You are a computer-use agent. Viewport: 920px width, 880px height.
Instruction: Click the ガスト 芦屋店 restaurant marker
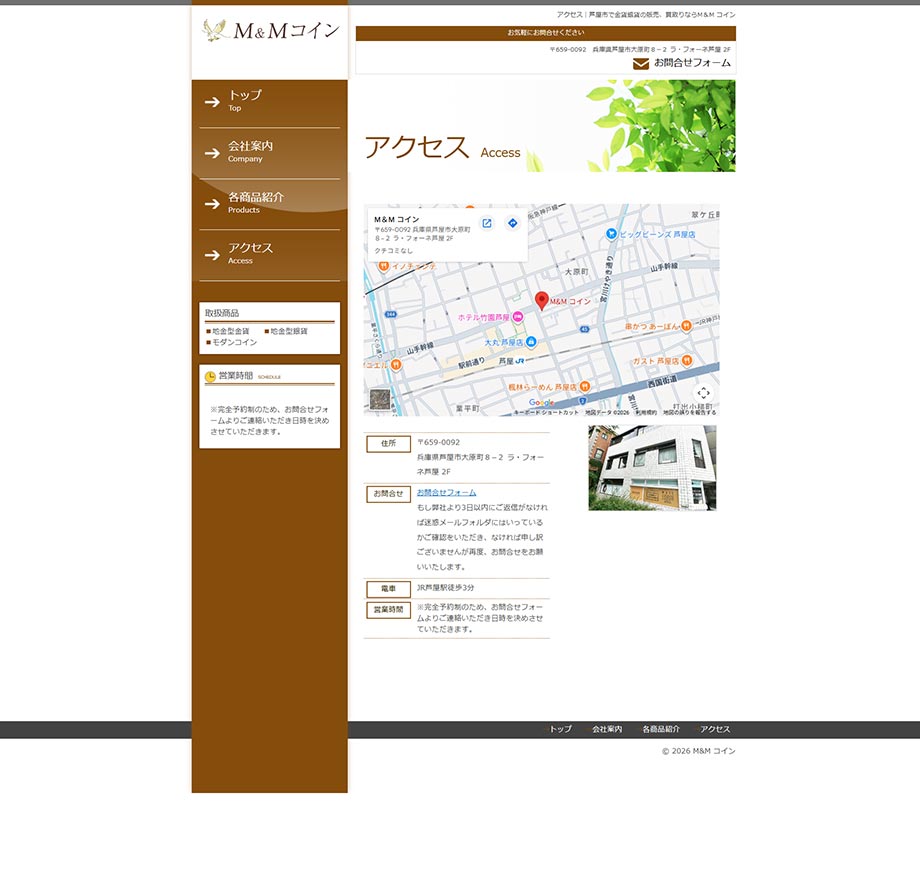click(x=686, y=360)
